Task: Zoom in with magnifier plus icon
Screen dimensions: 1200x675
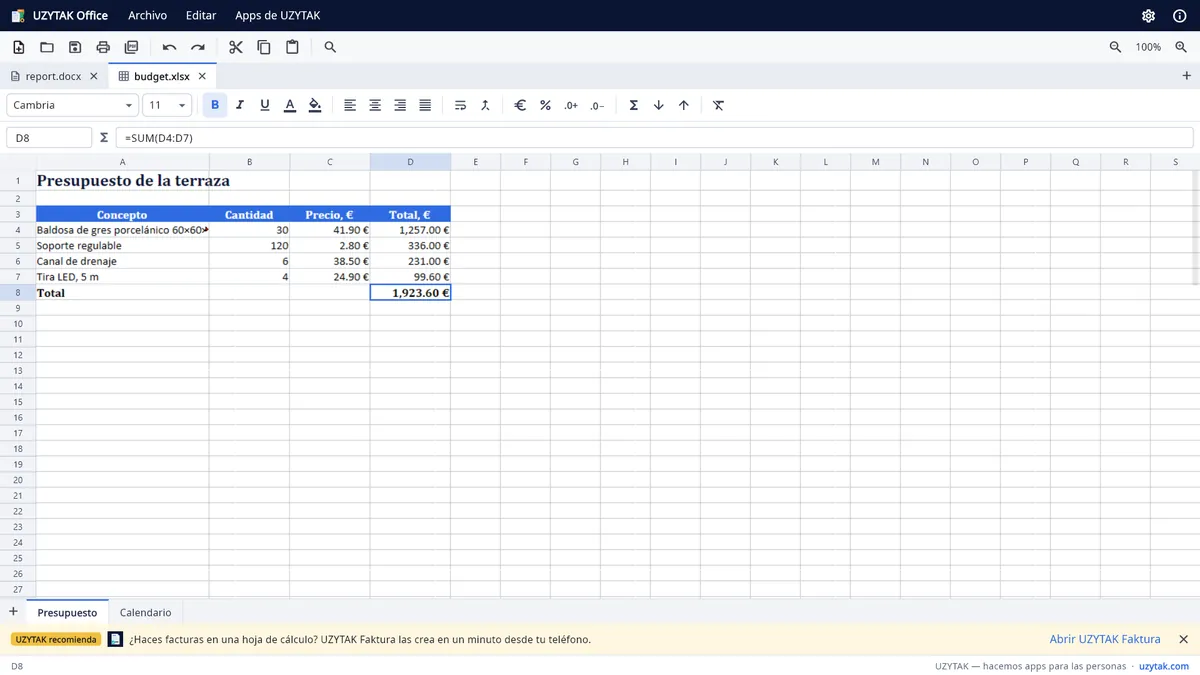Action: (1182, 47)
